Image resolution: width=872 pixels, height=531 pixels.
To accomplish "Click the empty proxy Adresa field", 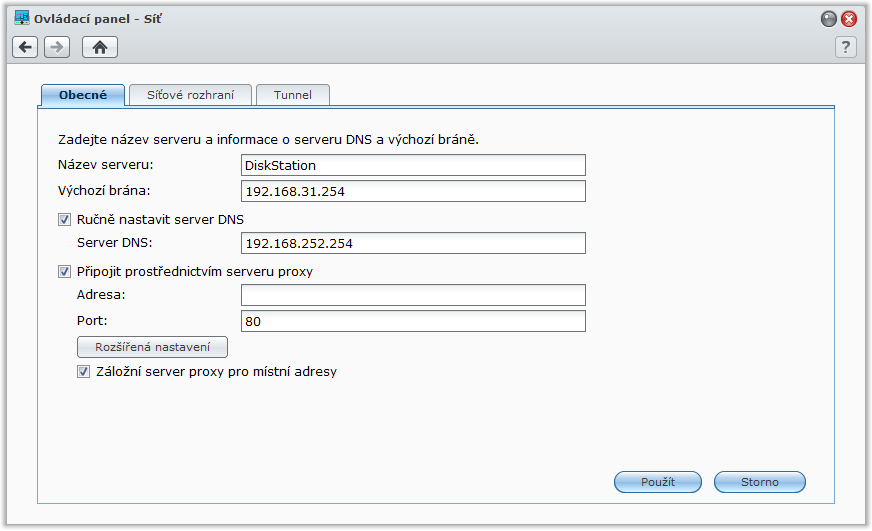I will 413,295.
